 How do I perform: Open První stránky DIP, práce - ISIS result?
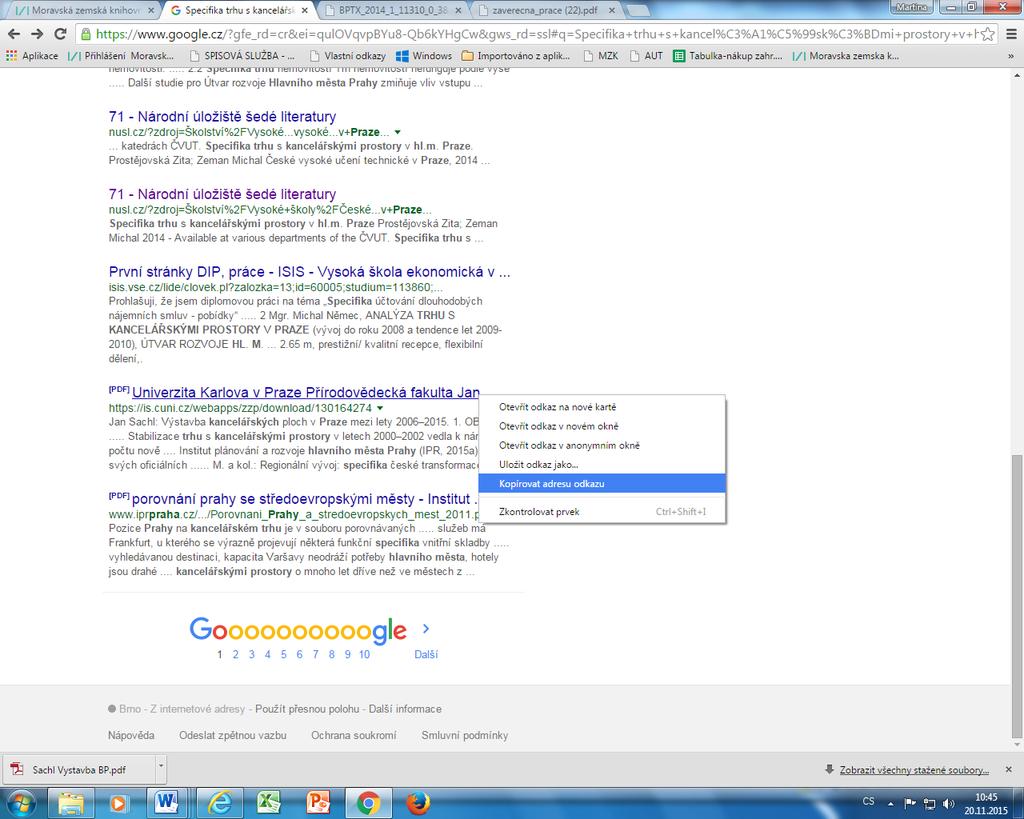(310, 272)
